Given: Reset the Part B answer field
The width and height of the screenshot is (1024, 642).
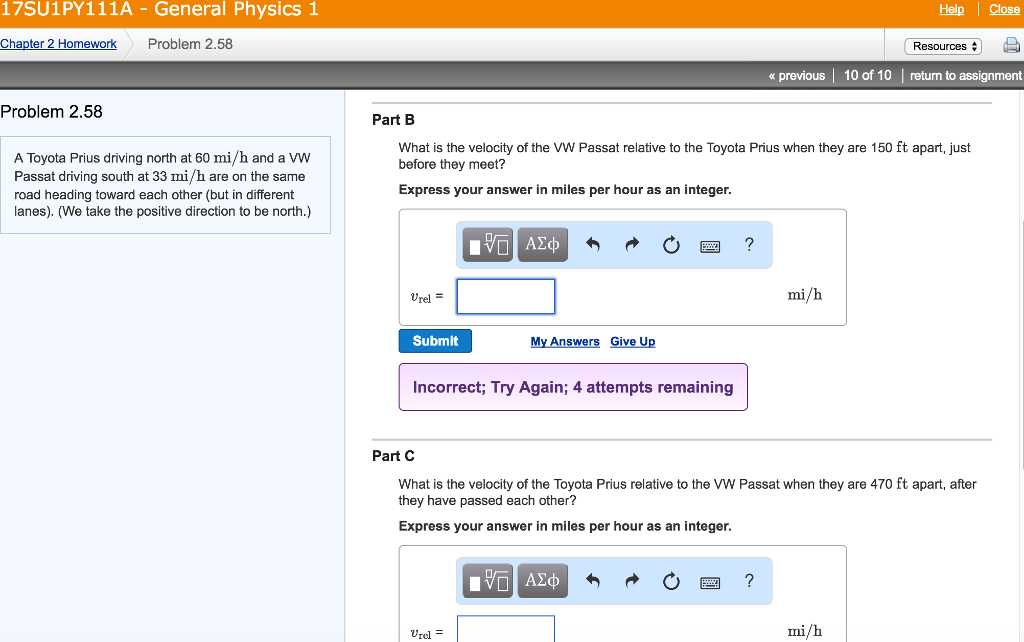Looking at the screenshot, I should [671, 245].
